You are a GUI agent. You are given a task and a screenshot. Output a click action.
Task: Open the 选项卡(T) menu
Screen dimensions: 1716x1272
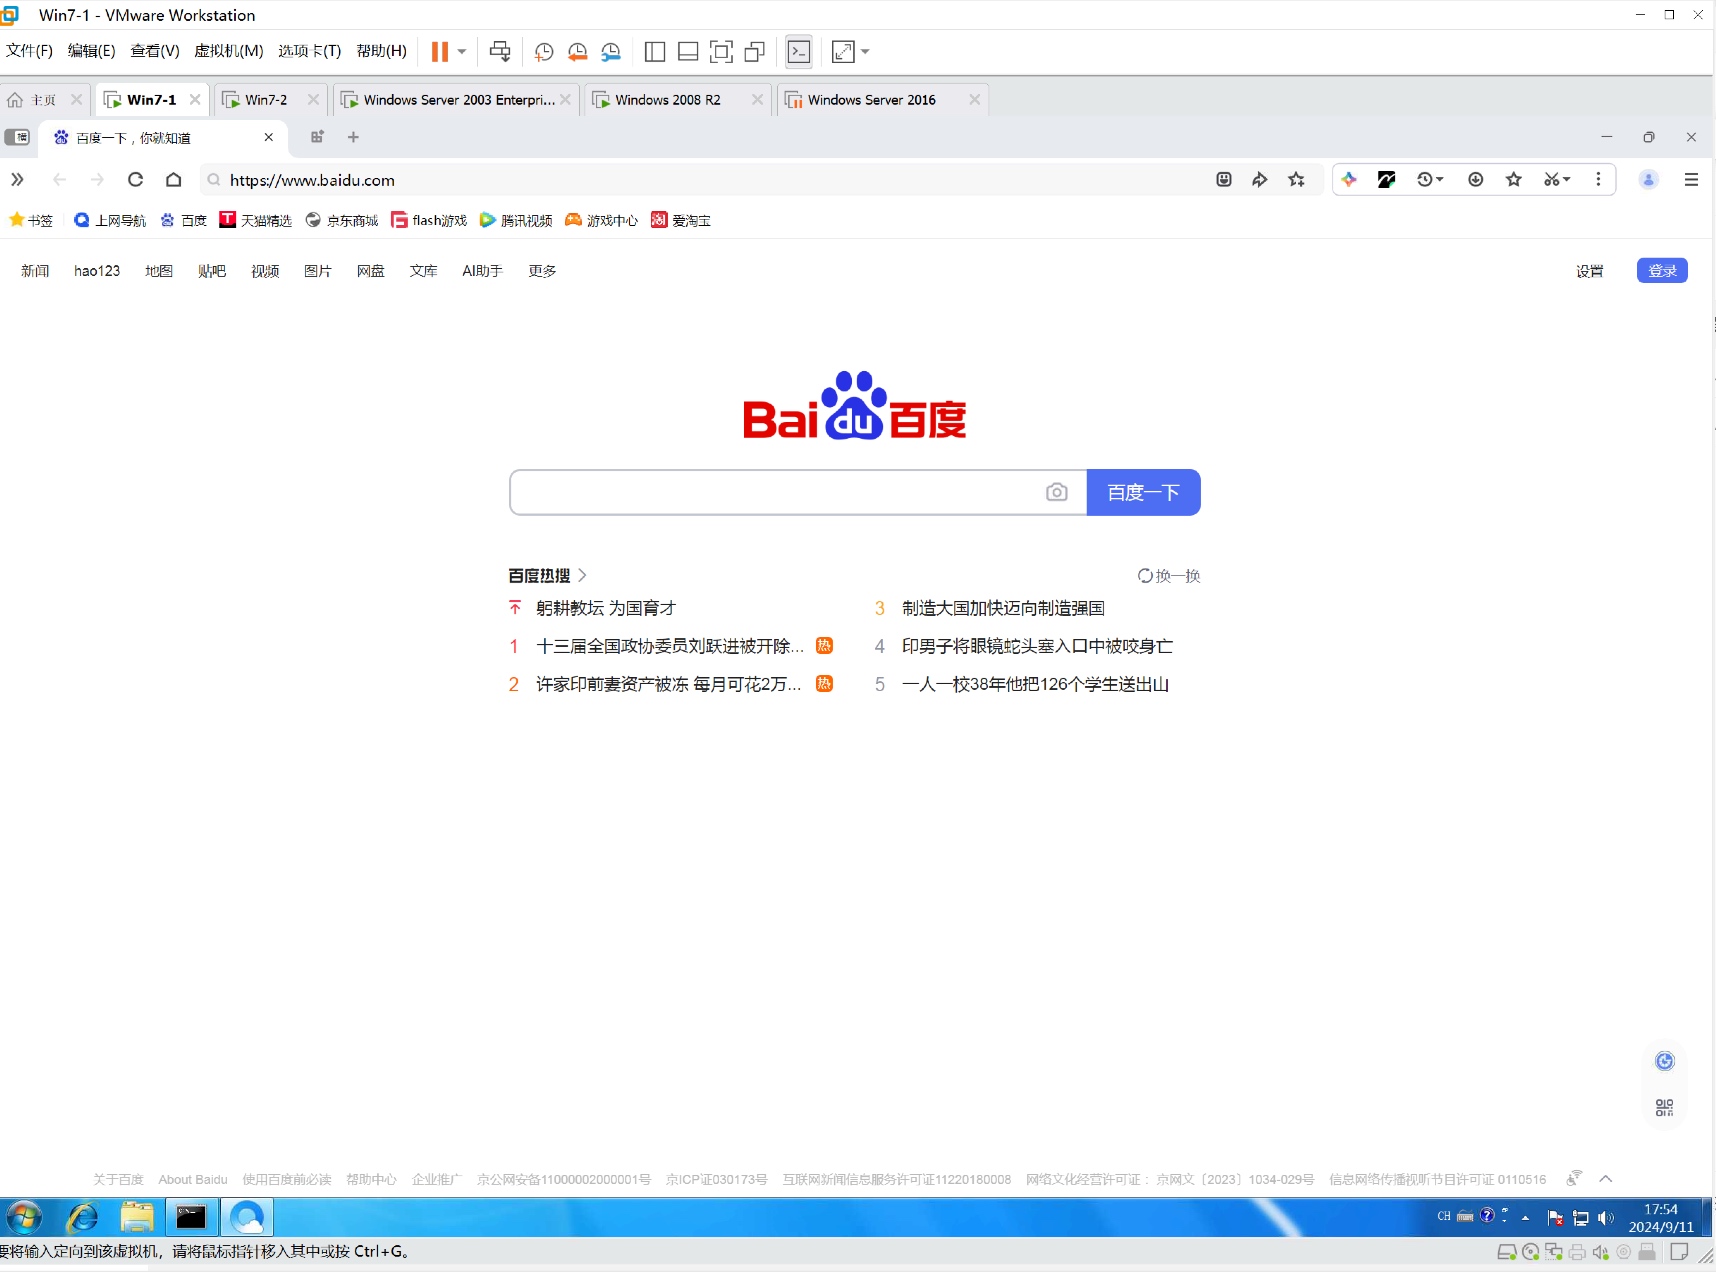tap(310, 51)
